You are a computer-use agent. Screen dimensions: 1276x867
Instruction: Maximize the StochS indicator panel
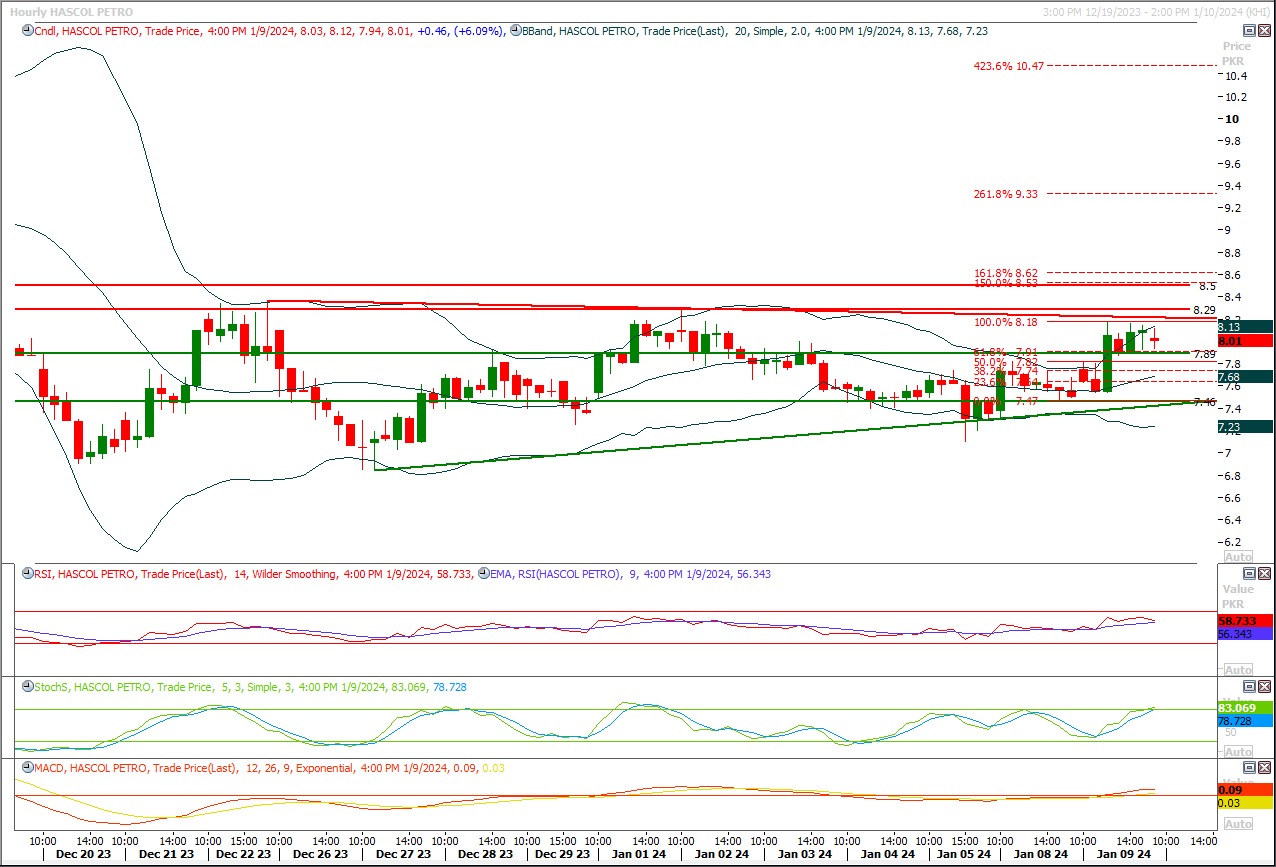pyautogui.click(x=1248, y=687)
